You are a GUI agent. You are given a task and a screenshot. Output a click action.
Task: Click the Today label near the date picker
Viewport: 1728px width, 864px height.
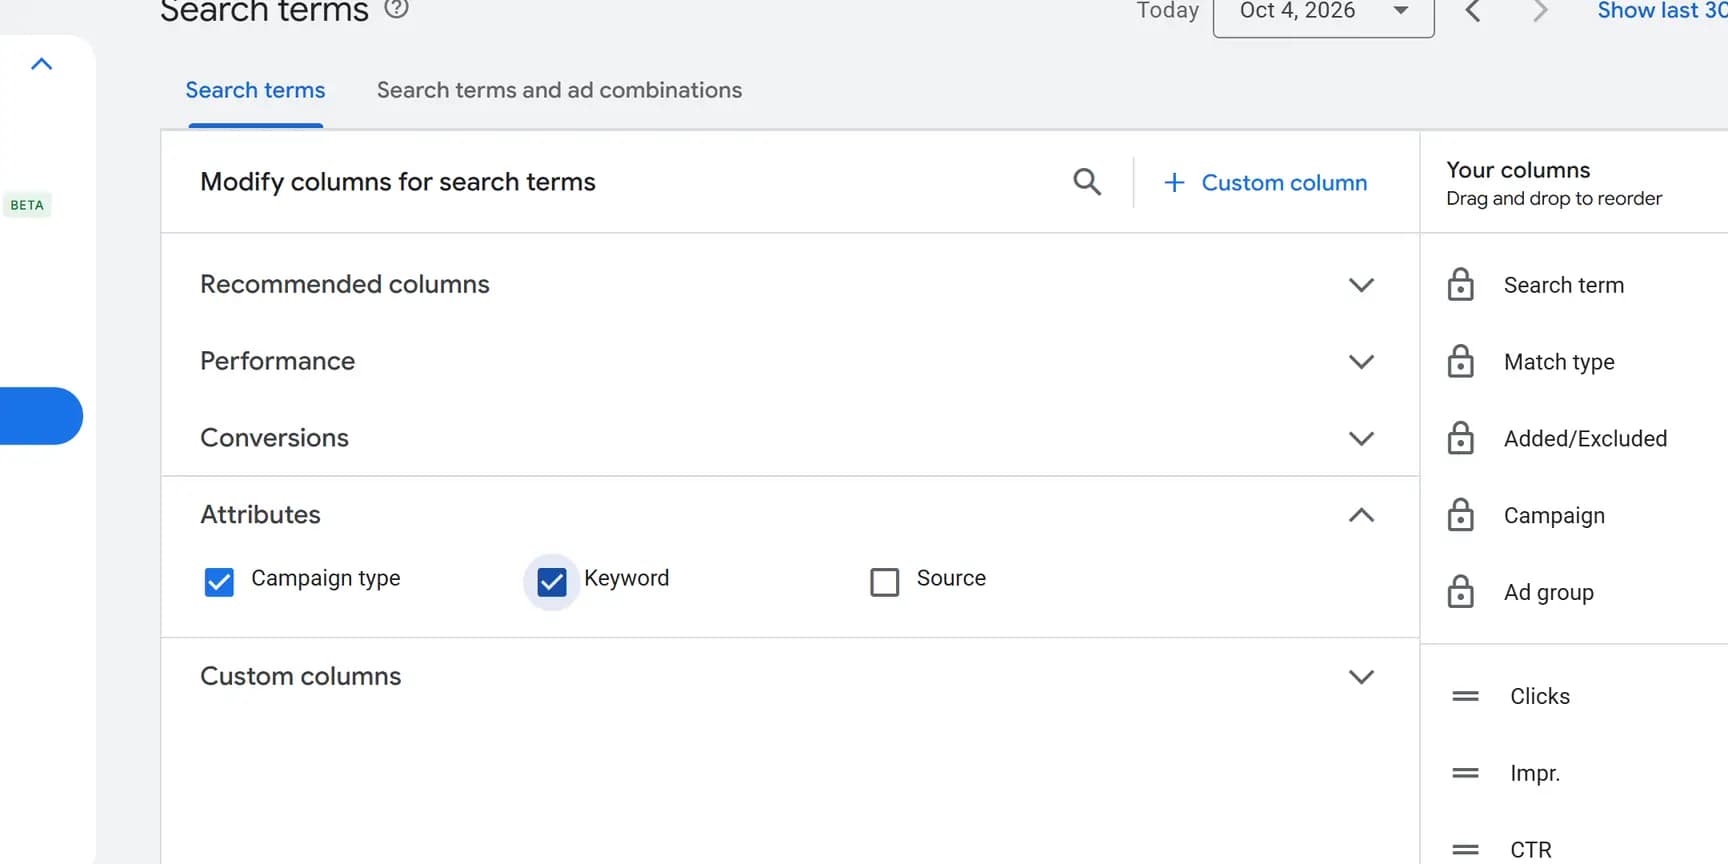[x=1167, y=11]
